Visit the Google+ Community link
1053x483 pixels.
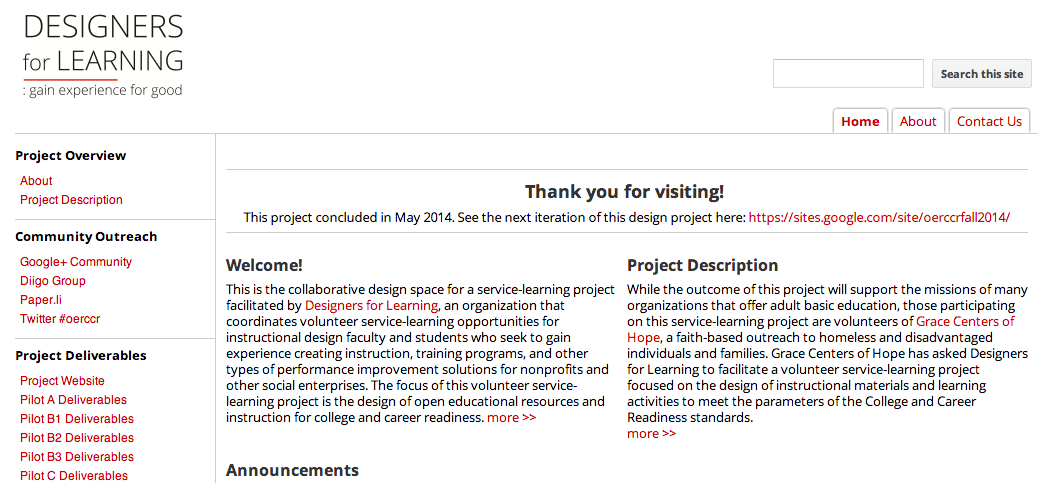point(76,262)
